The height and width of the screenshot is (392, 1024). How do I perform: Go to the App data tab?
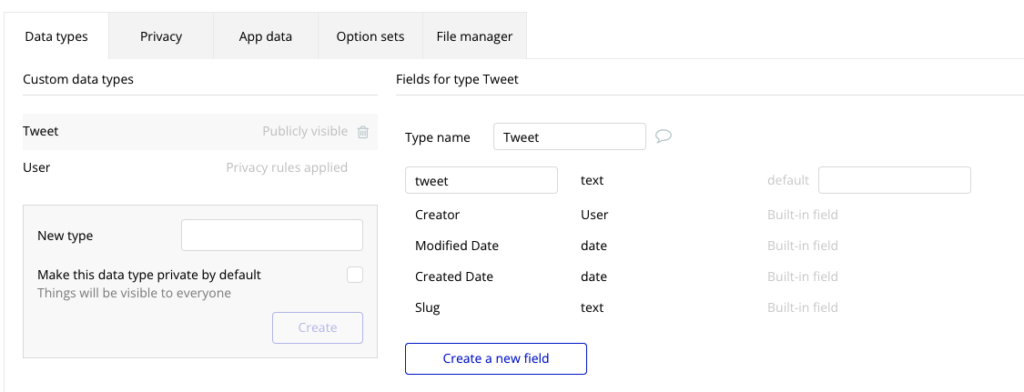point(265,37)
